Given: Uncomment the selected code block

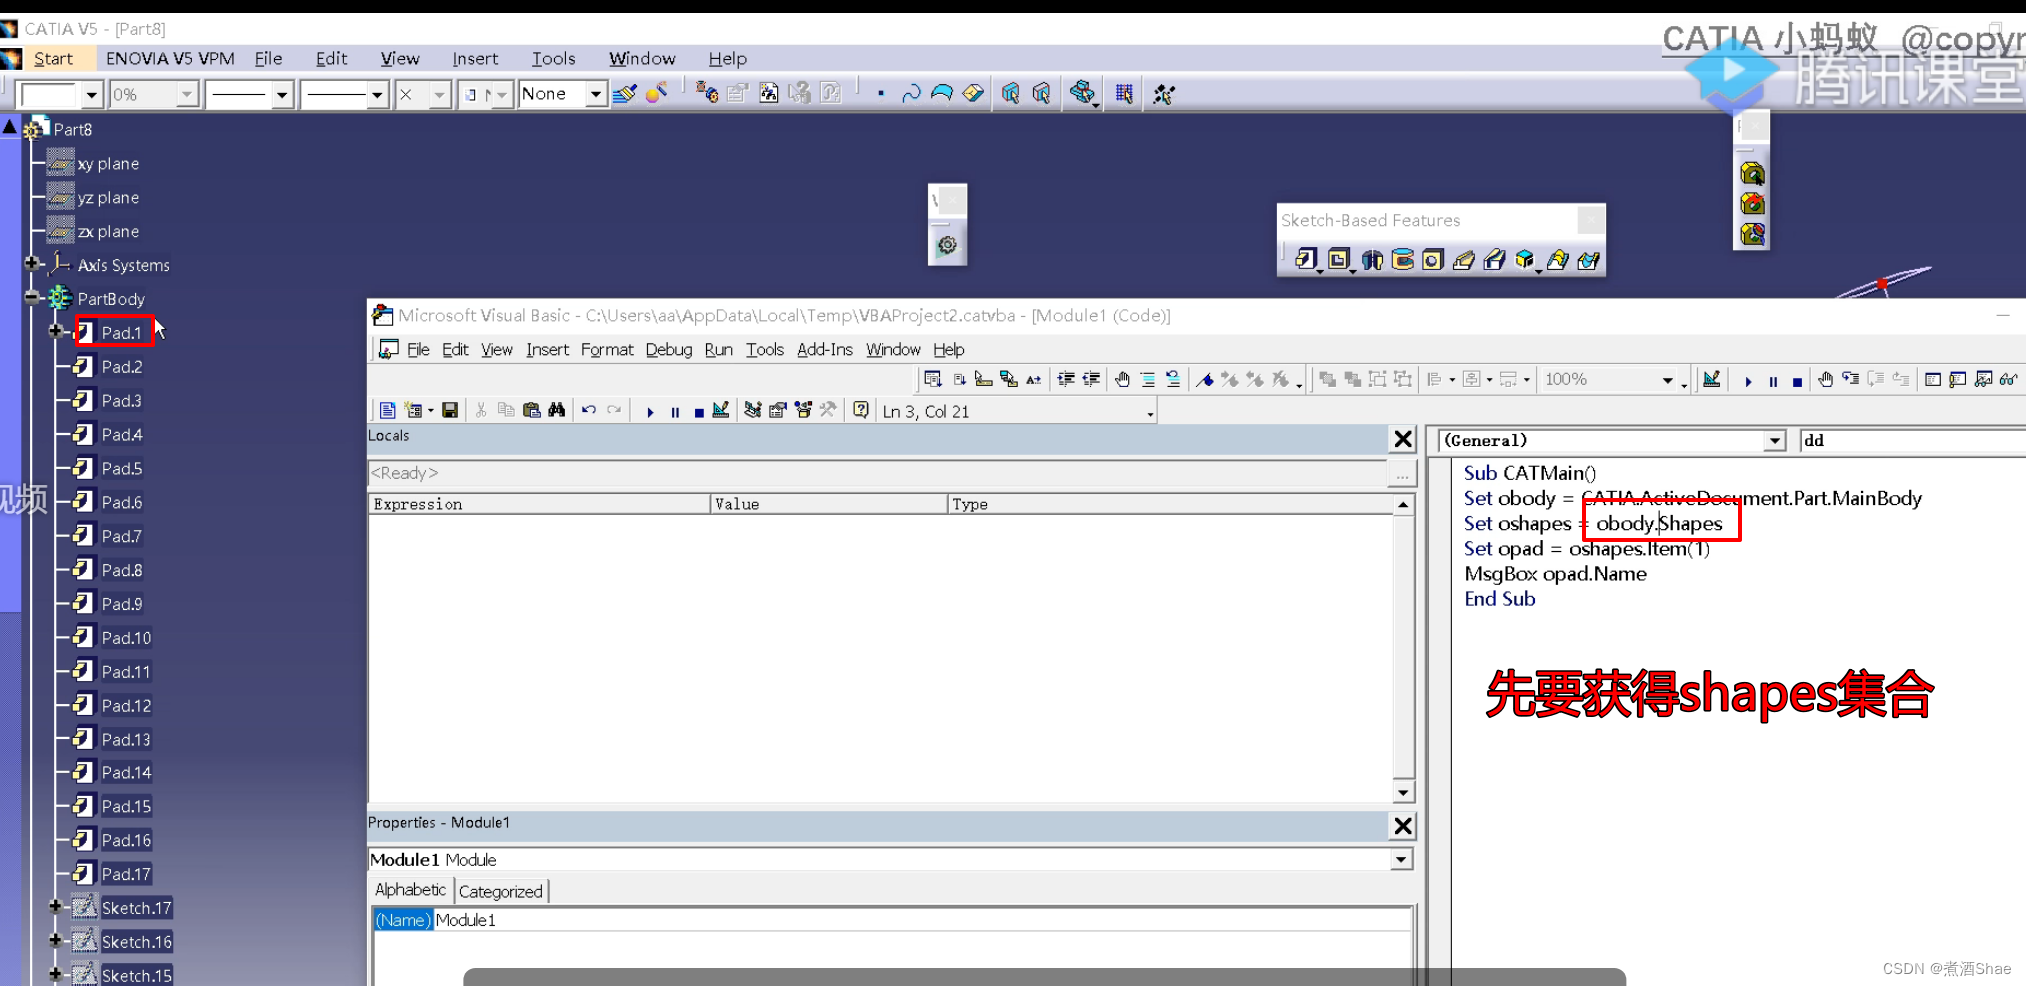Looking at the screenshot, I should [x=1173, y=379].
